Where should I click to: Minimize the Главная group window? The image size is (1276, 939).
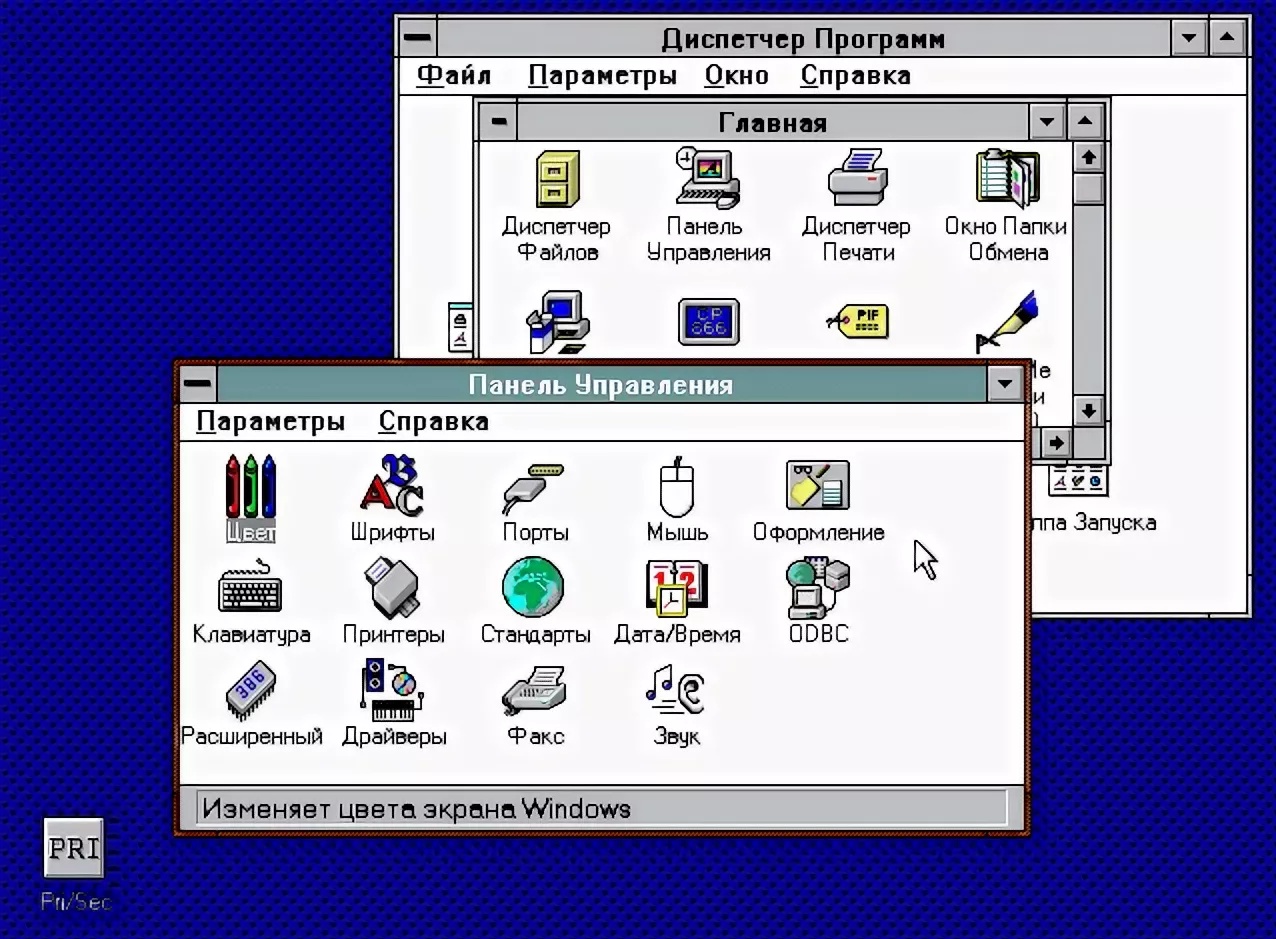click(1047, 122)
